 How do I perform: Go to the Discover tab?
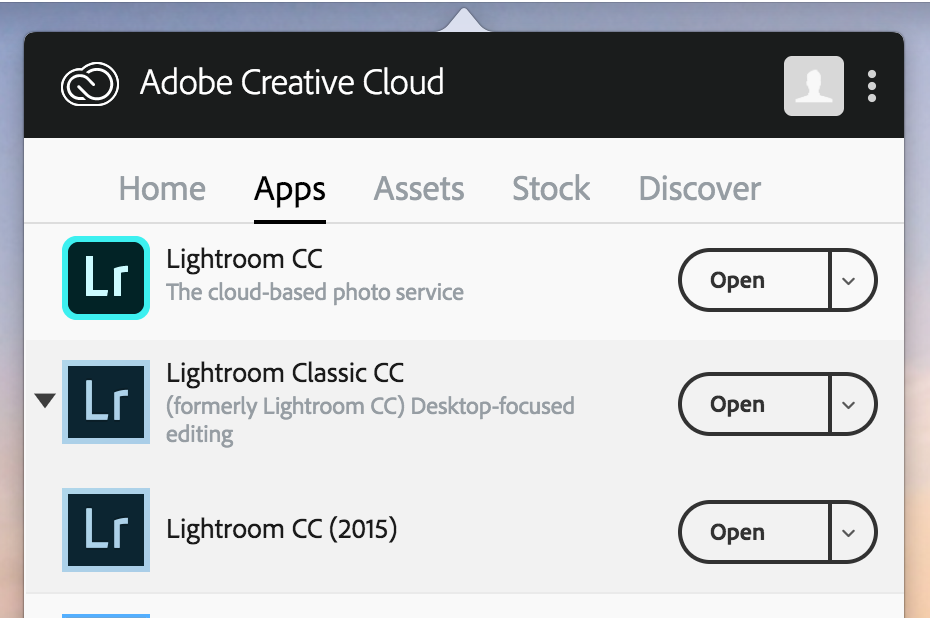[x=699, y=189]
